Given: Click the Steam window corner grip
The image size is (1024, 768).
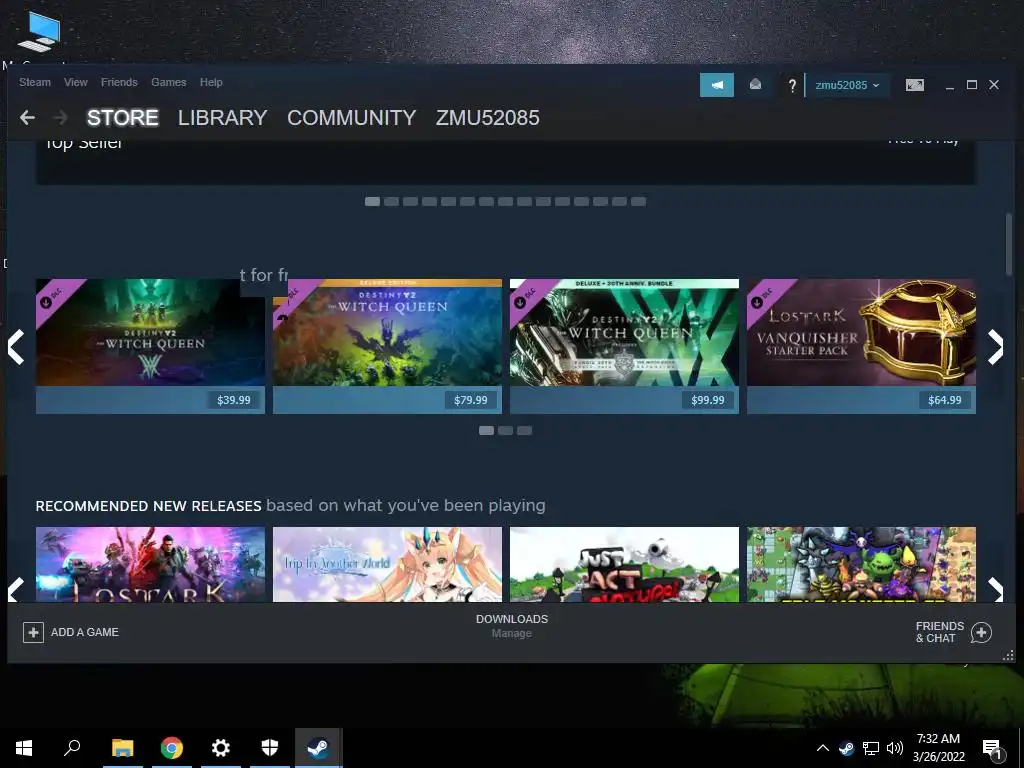Looking at the screenshot, I should (1008, 656).
